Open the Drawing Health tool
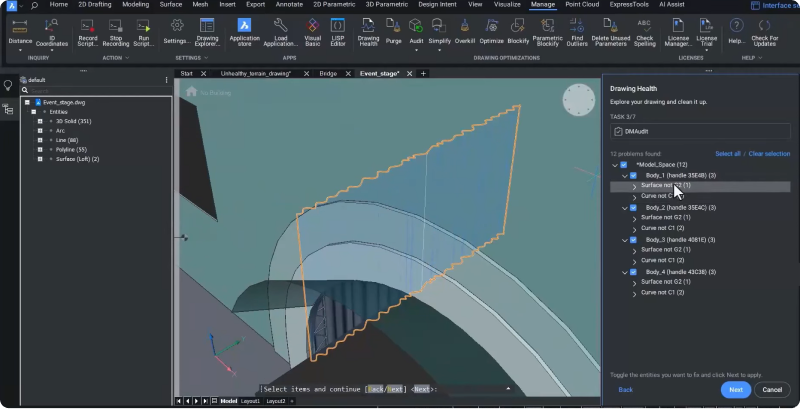Image resolution: width=800 pixels, height=409 pixels. click(368, 29)
